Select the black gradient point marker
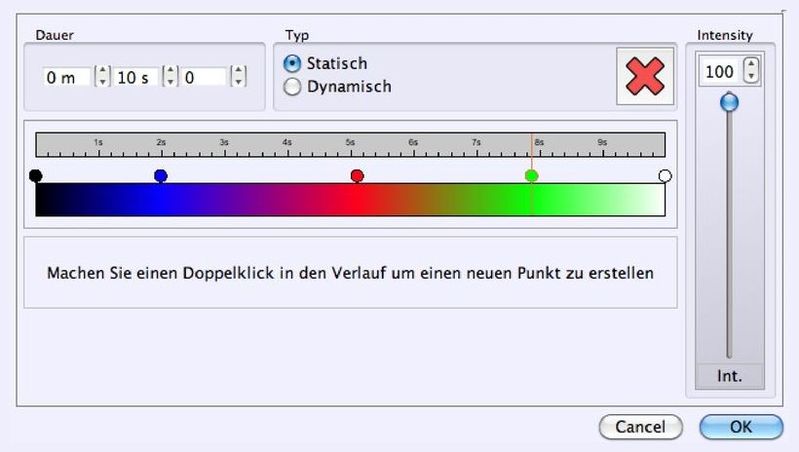Screen dimensions: 799x452 click(36, 176)
